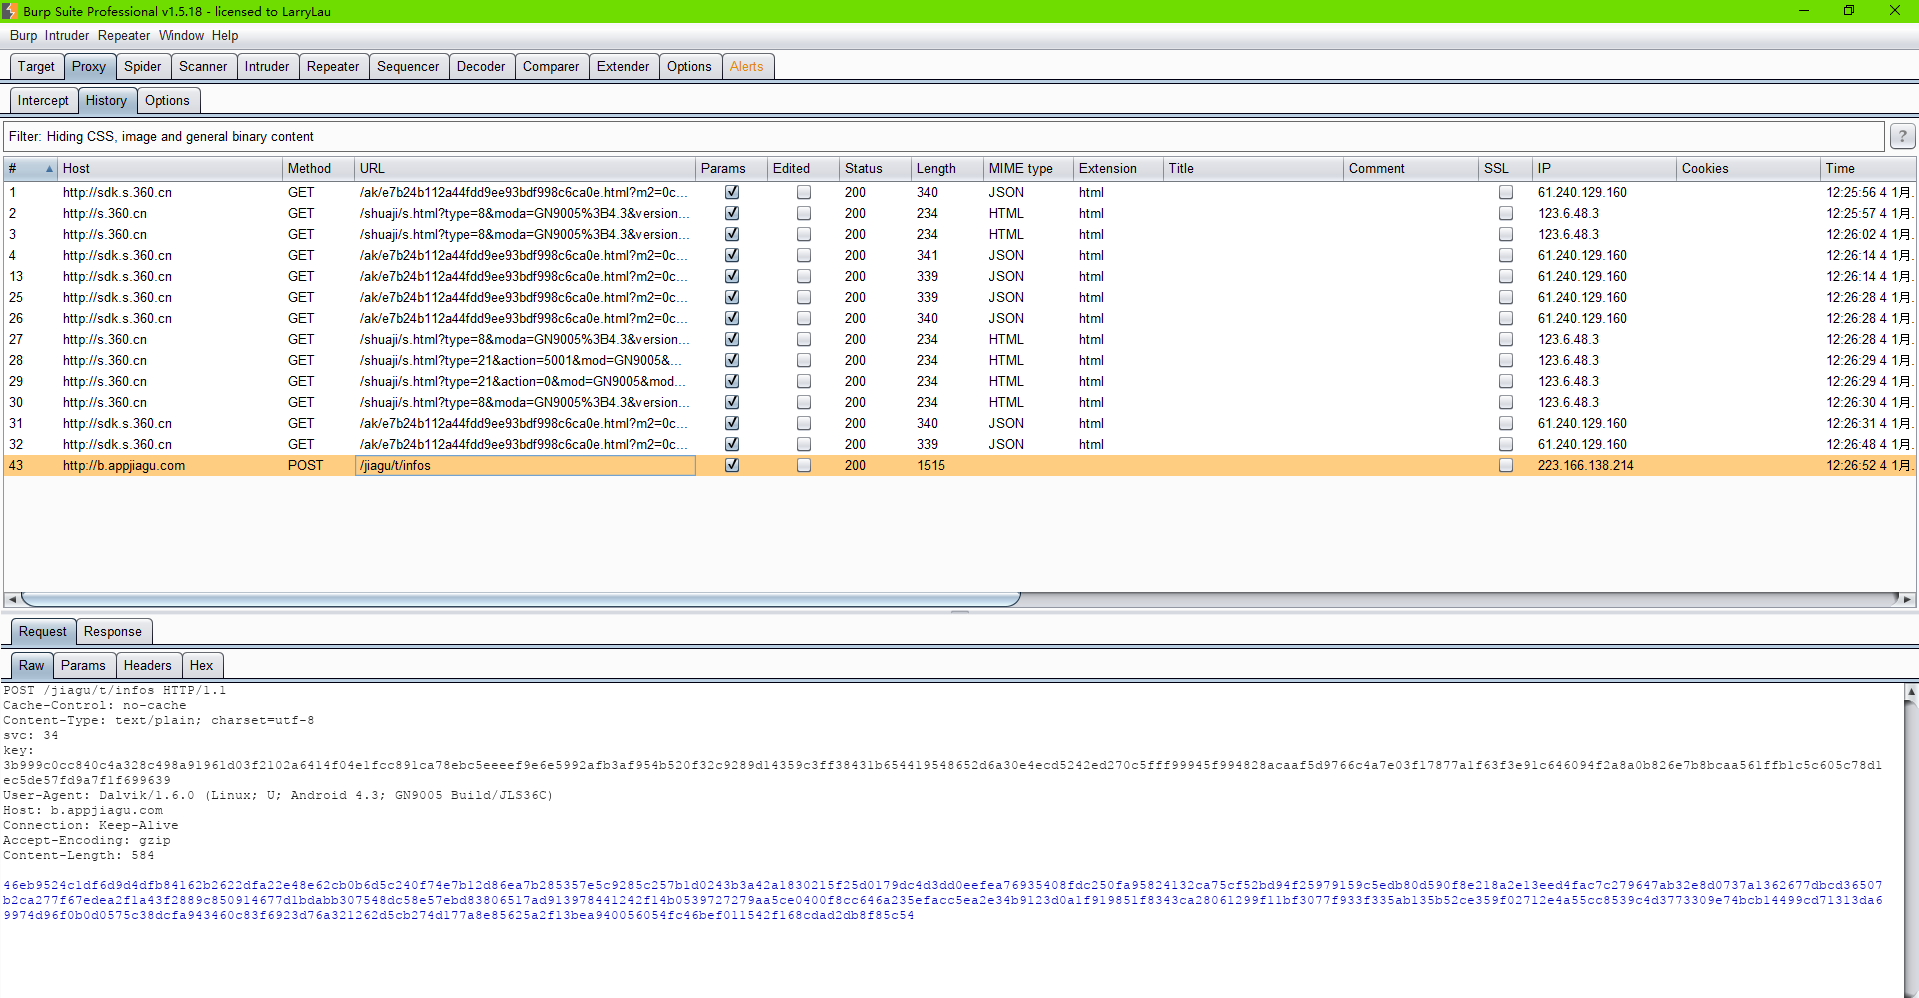The height and width of the screenshot is (998, 1919).
Task: Switch to the Response tab
Action: coord(113,631)
